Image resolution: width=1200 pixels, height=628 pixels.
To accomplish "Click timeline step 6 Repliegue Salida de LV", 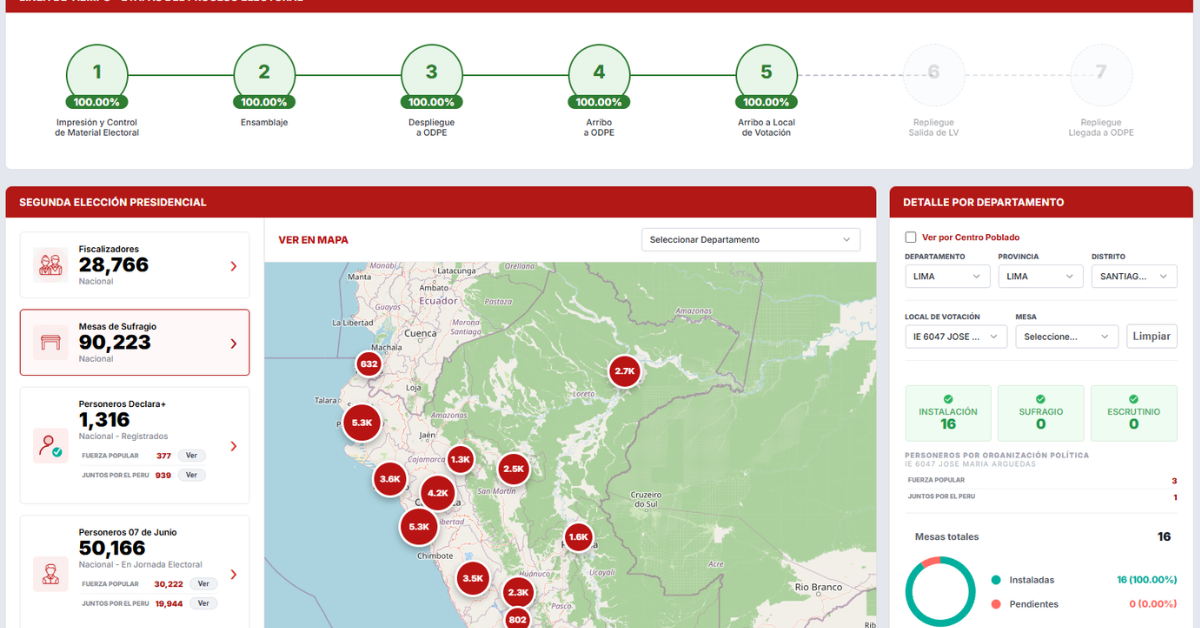I will pos(934,74).
